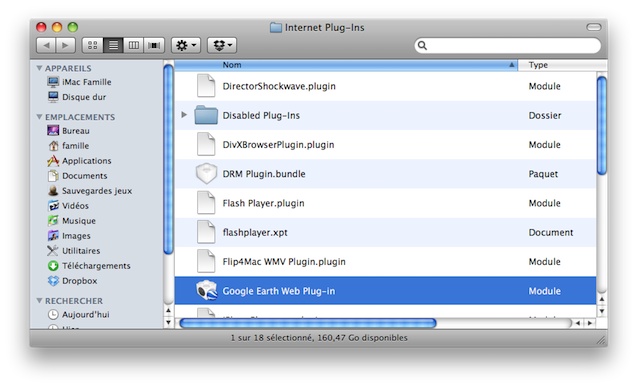Click sidebar scroll down arrow
Screen dimensions: 638x388
(x=168, y=323)
